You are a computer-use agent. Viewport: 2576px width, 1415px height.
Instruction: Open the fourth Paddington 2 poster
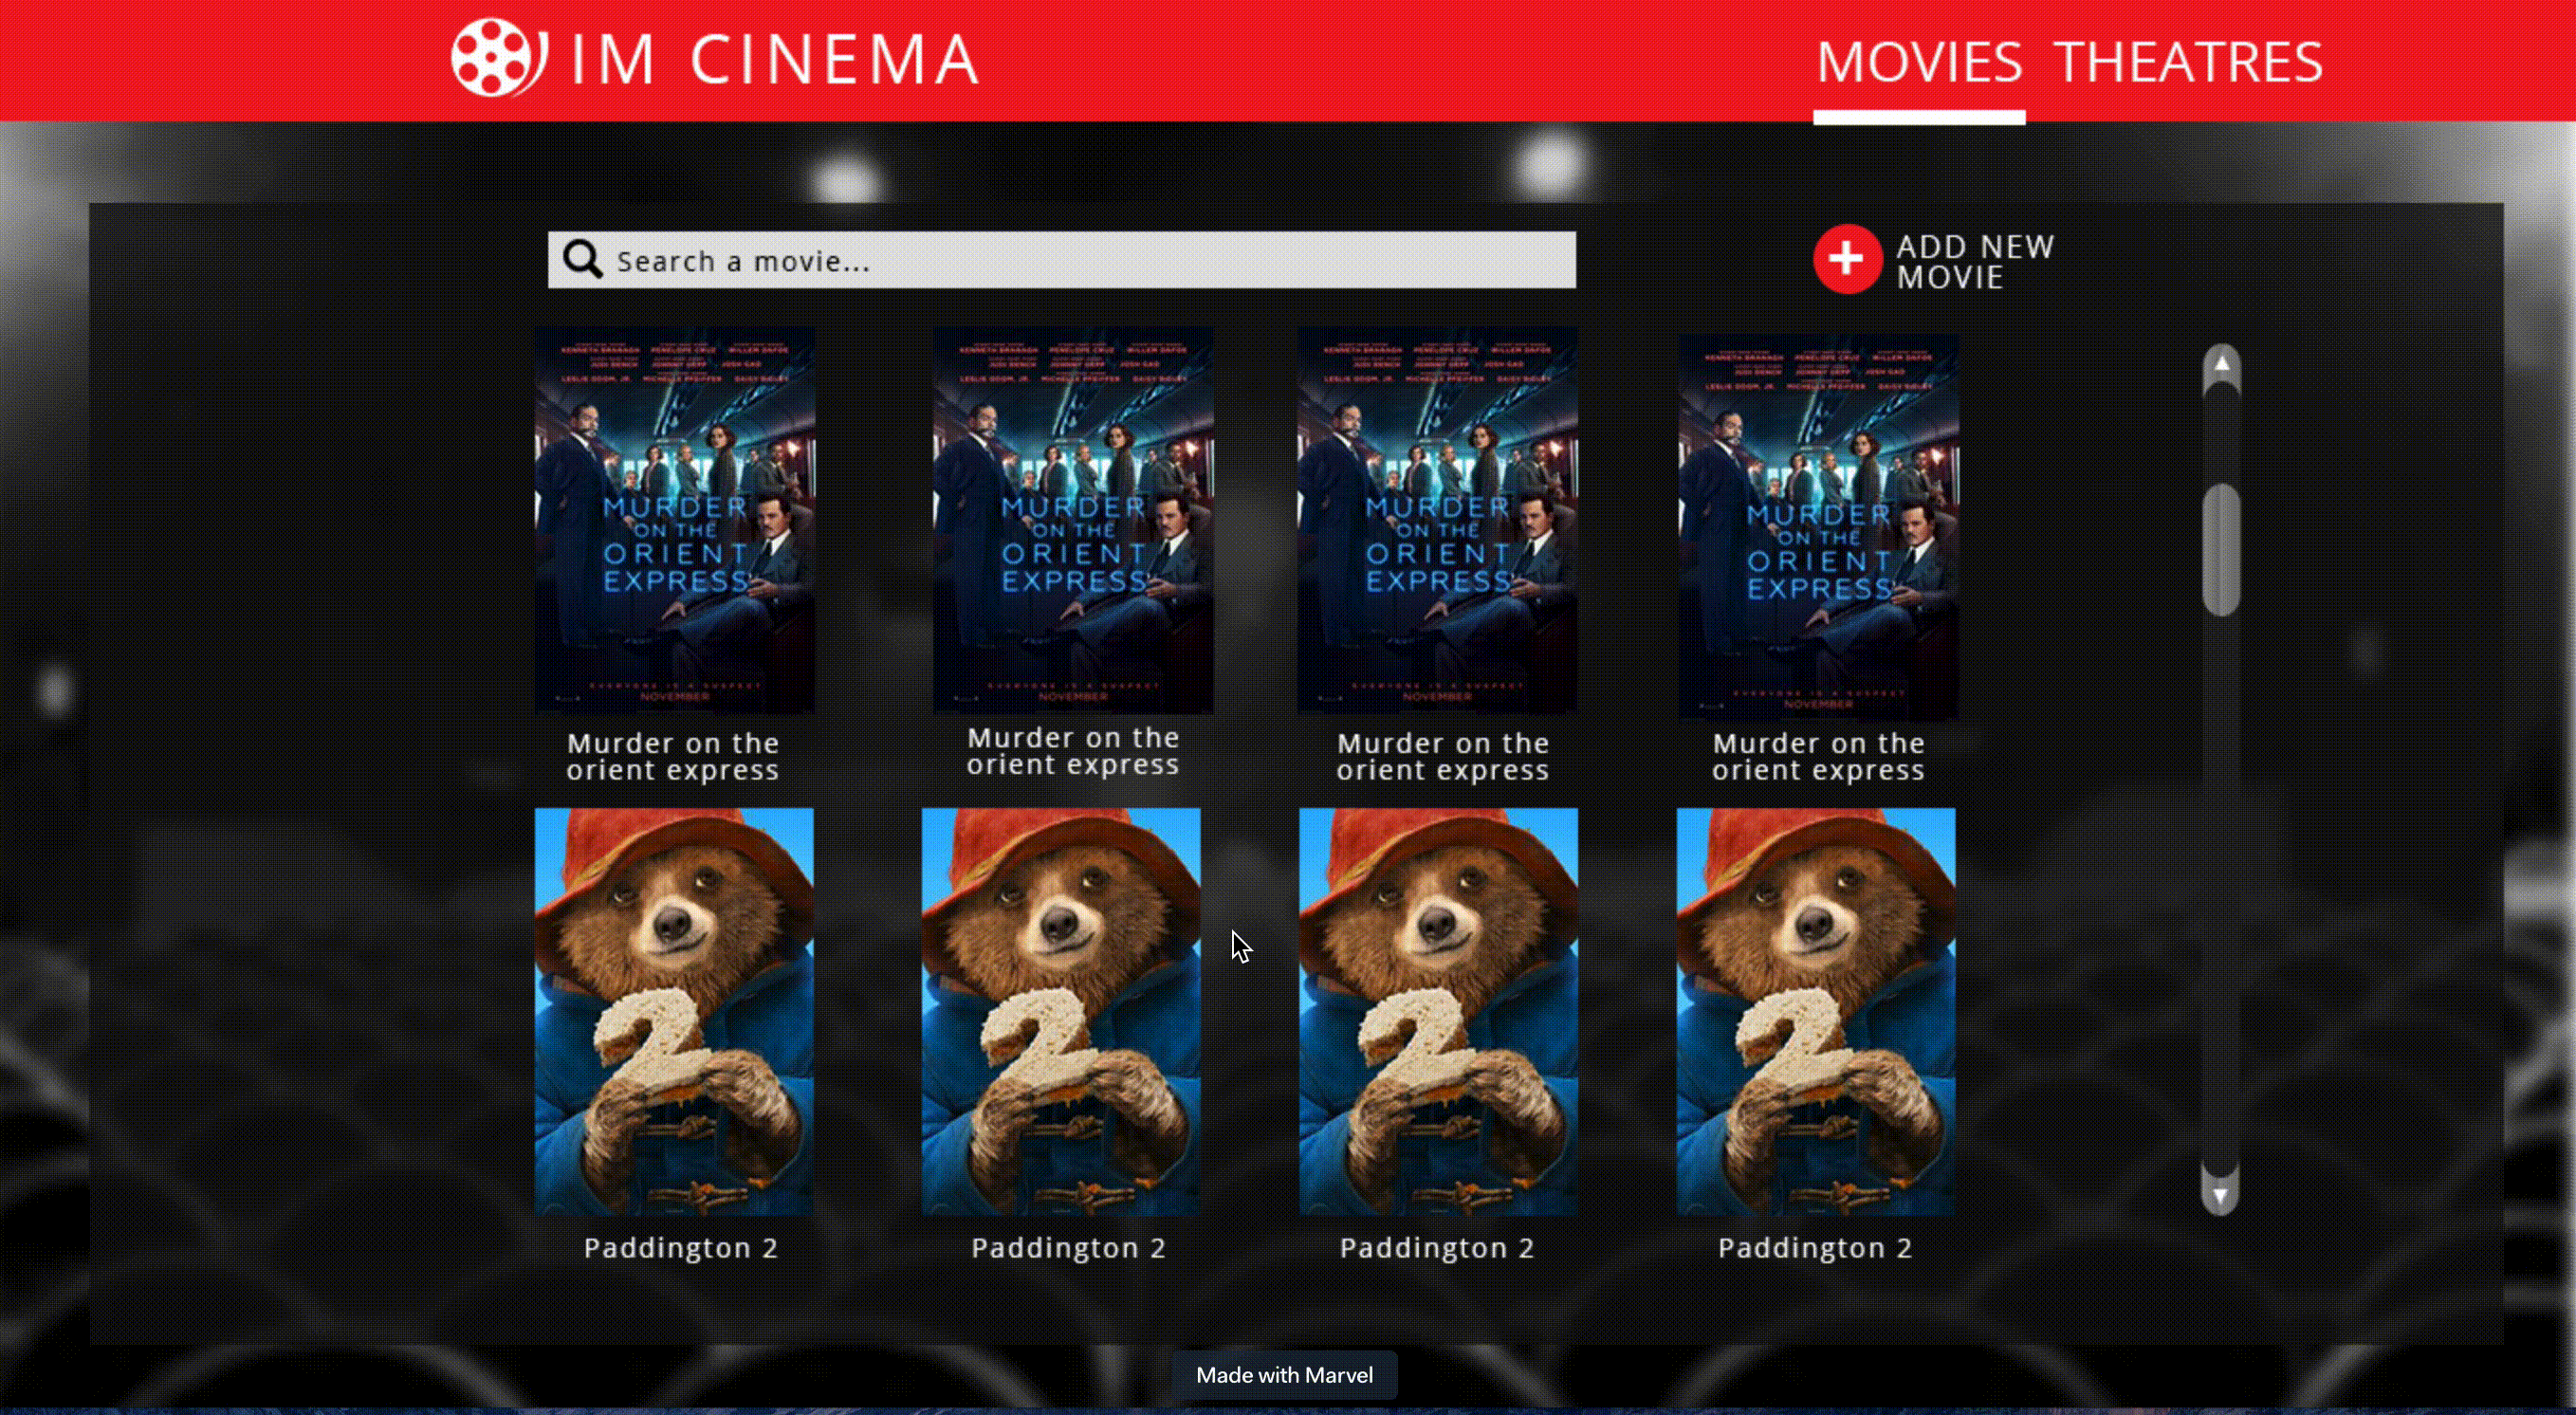click(x=1816, y=1012)
